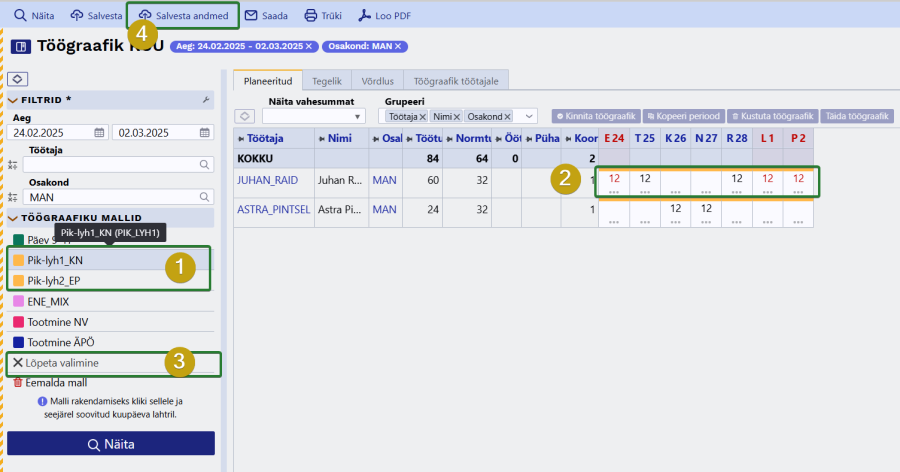Click the Töötaja search input field

point(118,165)
